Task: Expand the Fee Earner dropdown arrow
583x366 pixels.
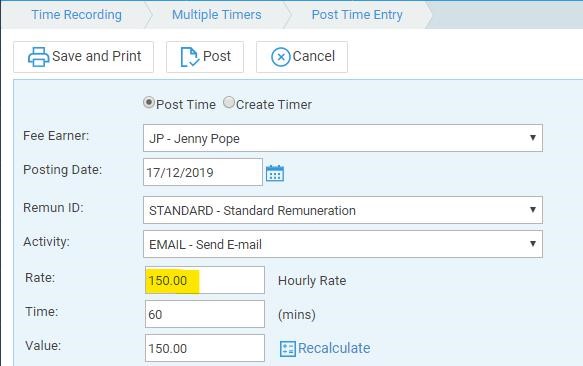Action: (533, 138)
